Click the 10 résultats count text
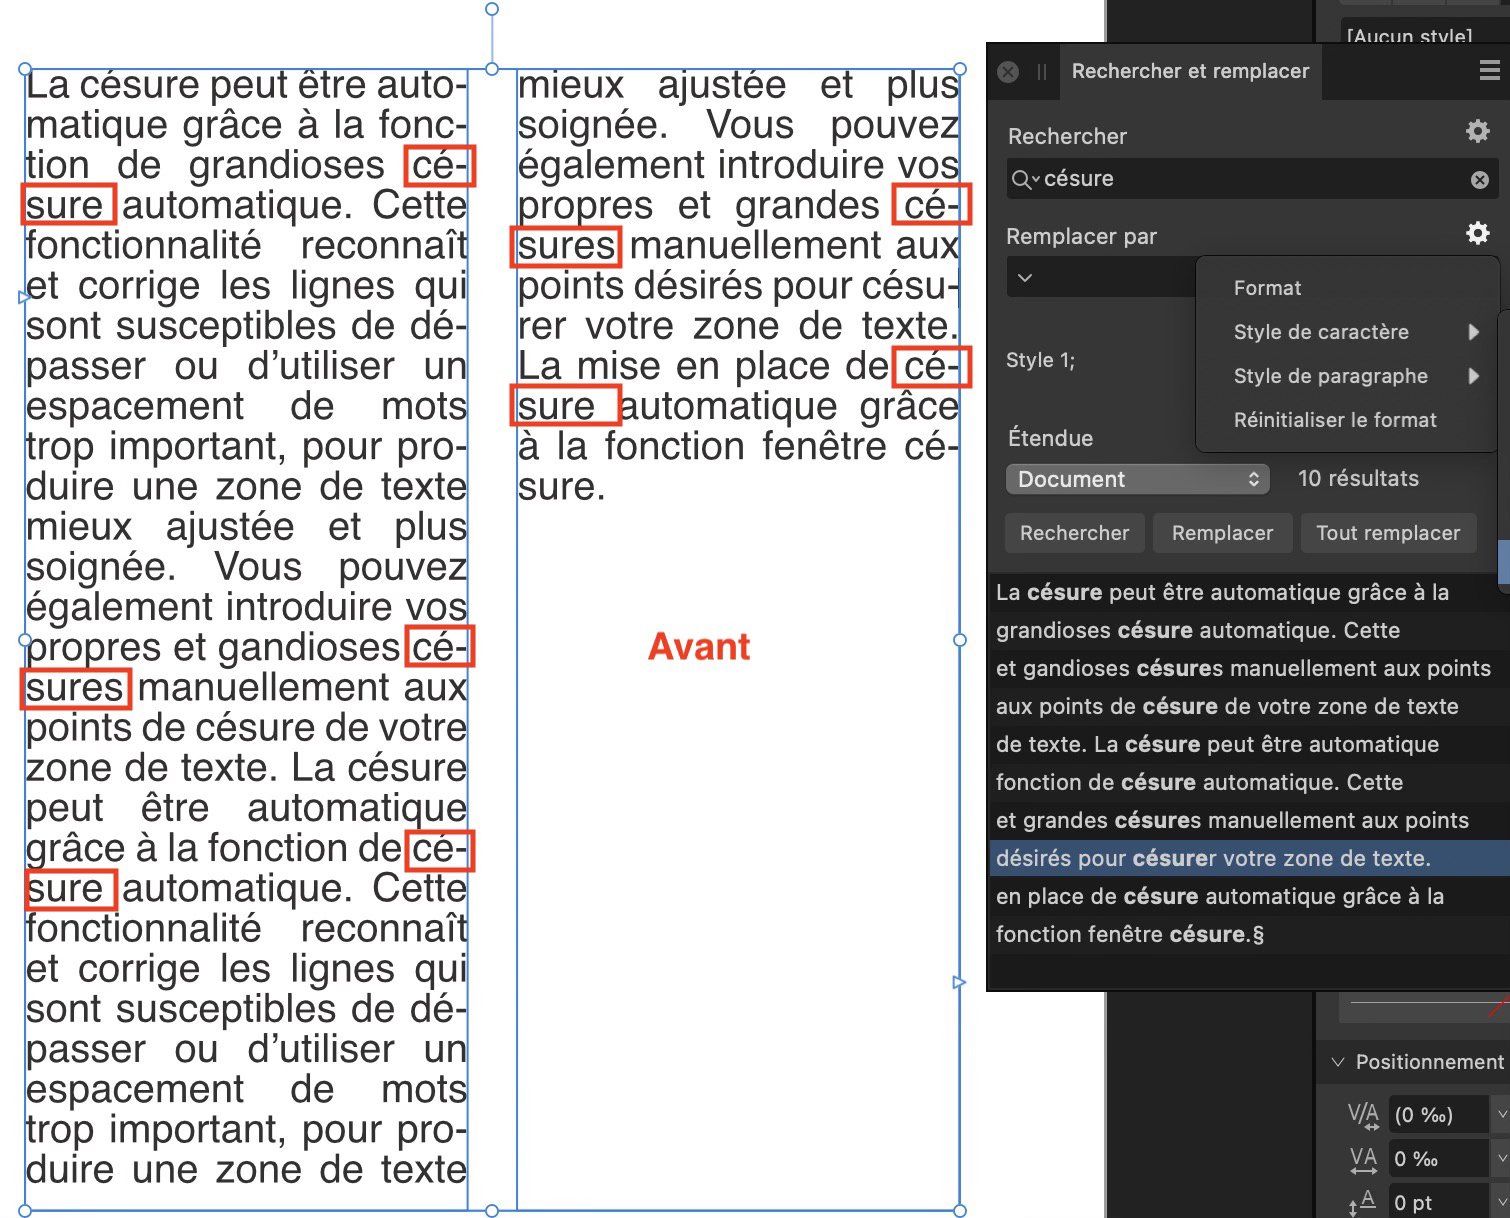 coord(1358,479)
